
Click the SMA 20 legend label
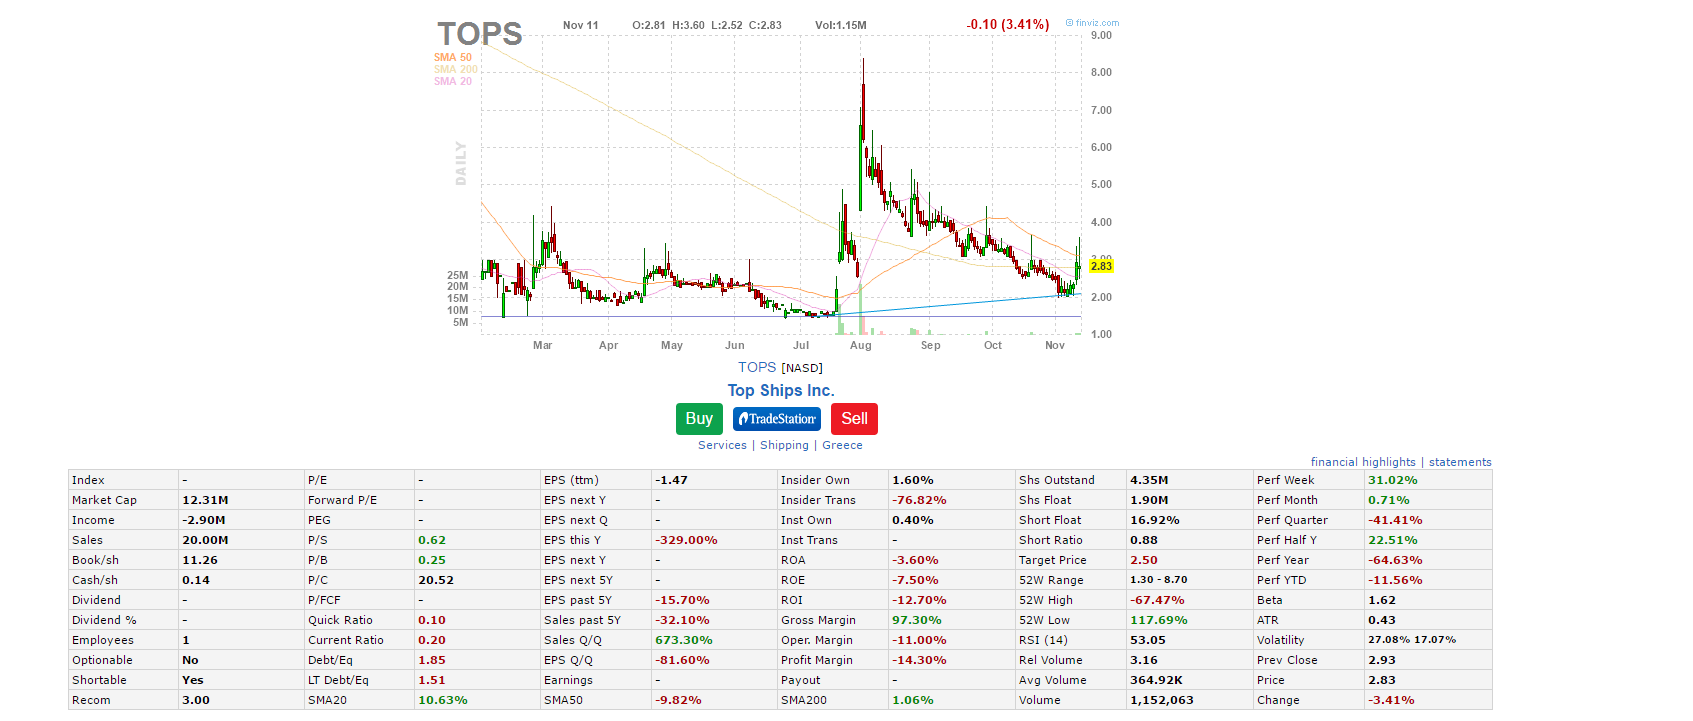point(453,82)
